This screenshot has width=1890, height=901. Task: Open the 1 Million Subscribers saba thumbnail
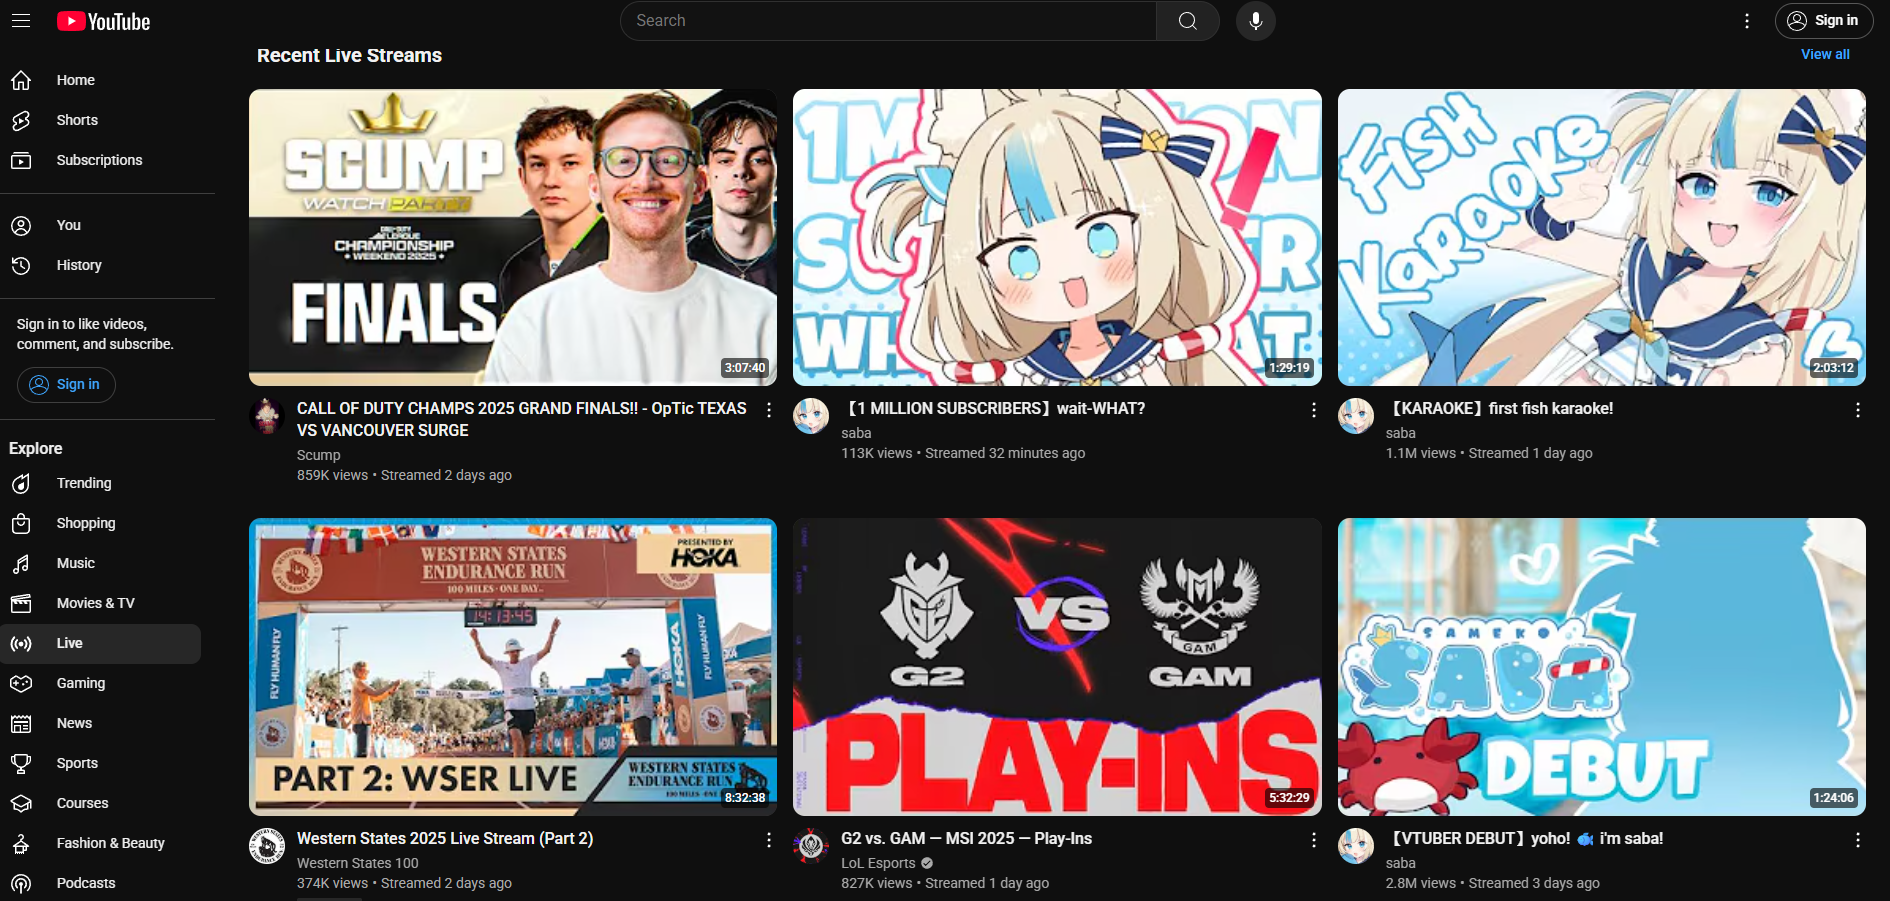1057,237
